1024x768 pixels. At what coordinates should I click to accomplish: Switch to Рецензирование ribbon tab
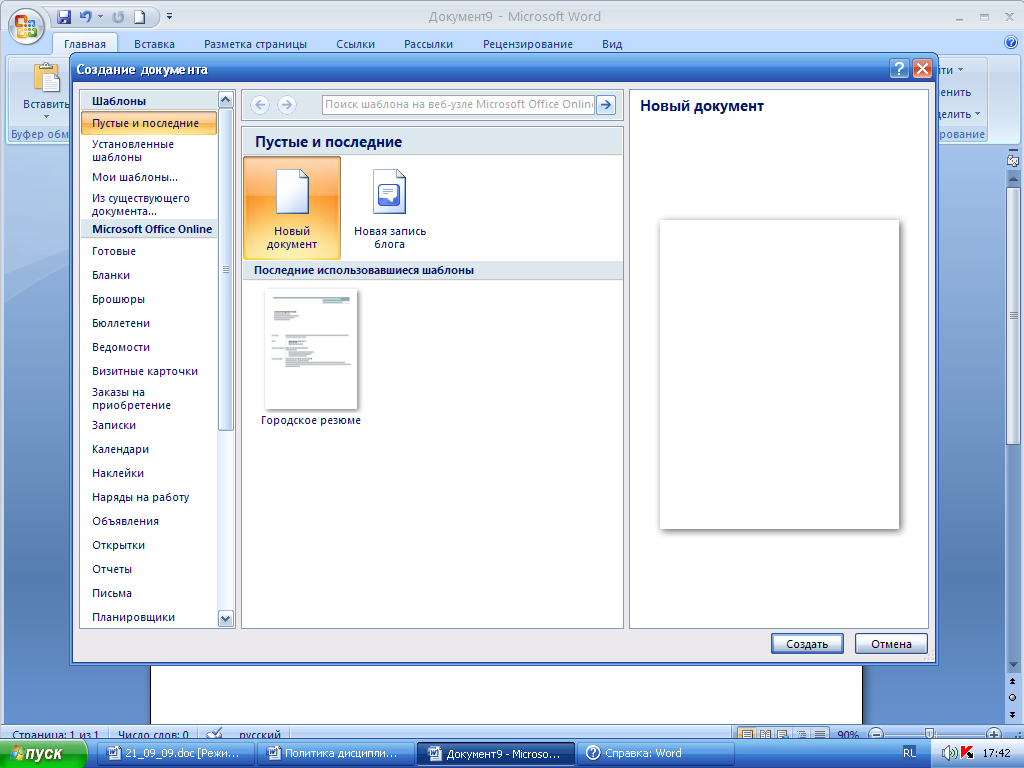point(528,44)
